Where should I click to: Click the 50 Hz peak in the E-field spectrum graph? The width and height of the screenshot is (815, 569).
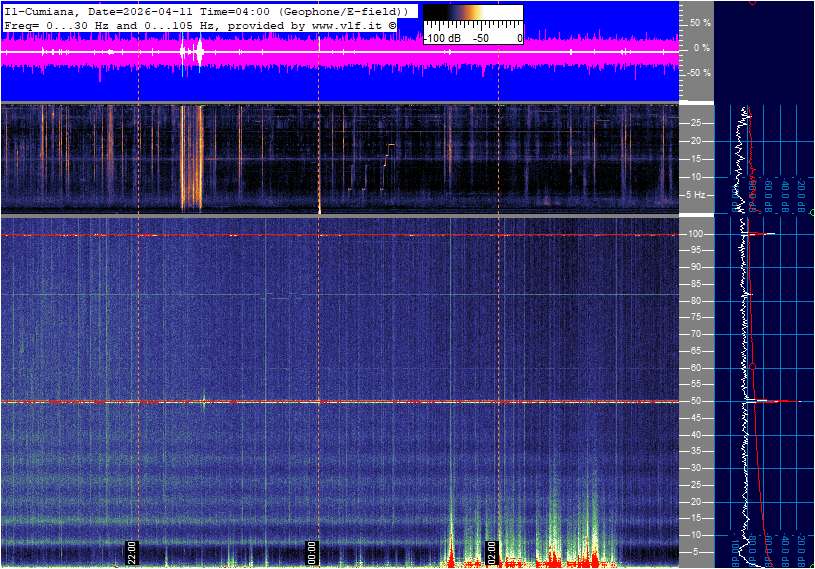pyautogui.click(x=774, y=401)
